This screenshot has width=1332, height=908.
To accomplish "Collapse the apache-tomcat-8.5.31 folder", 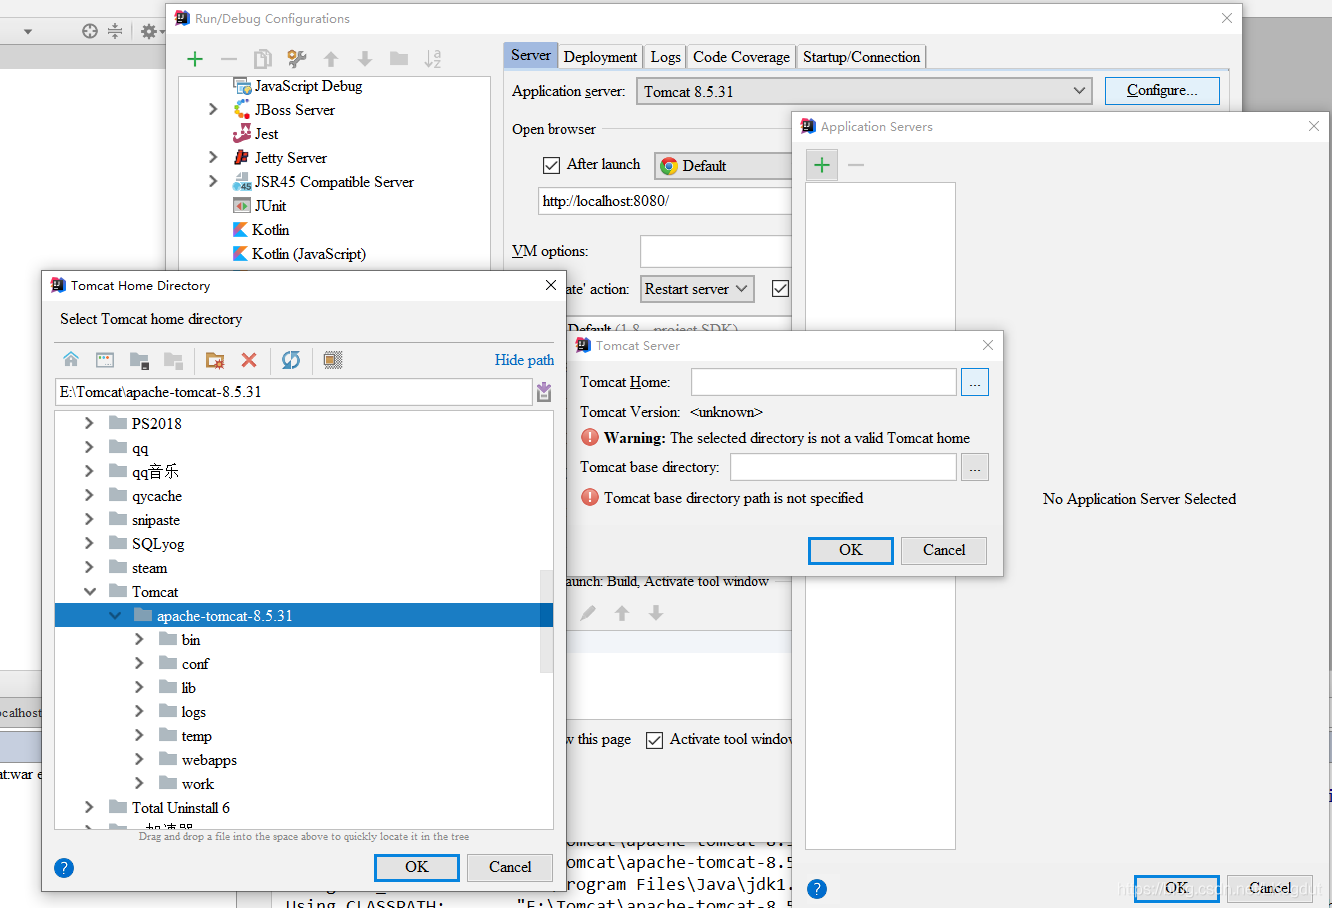I will tap(115, 615).
